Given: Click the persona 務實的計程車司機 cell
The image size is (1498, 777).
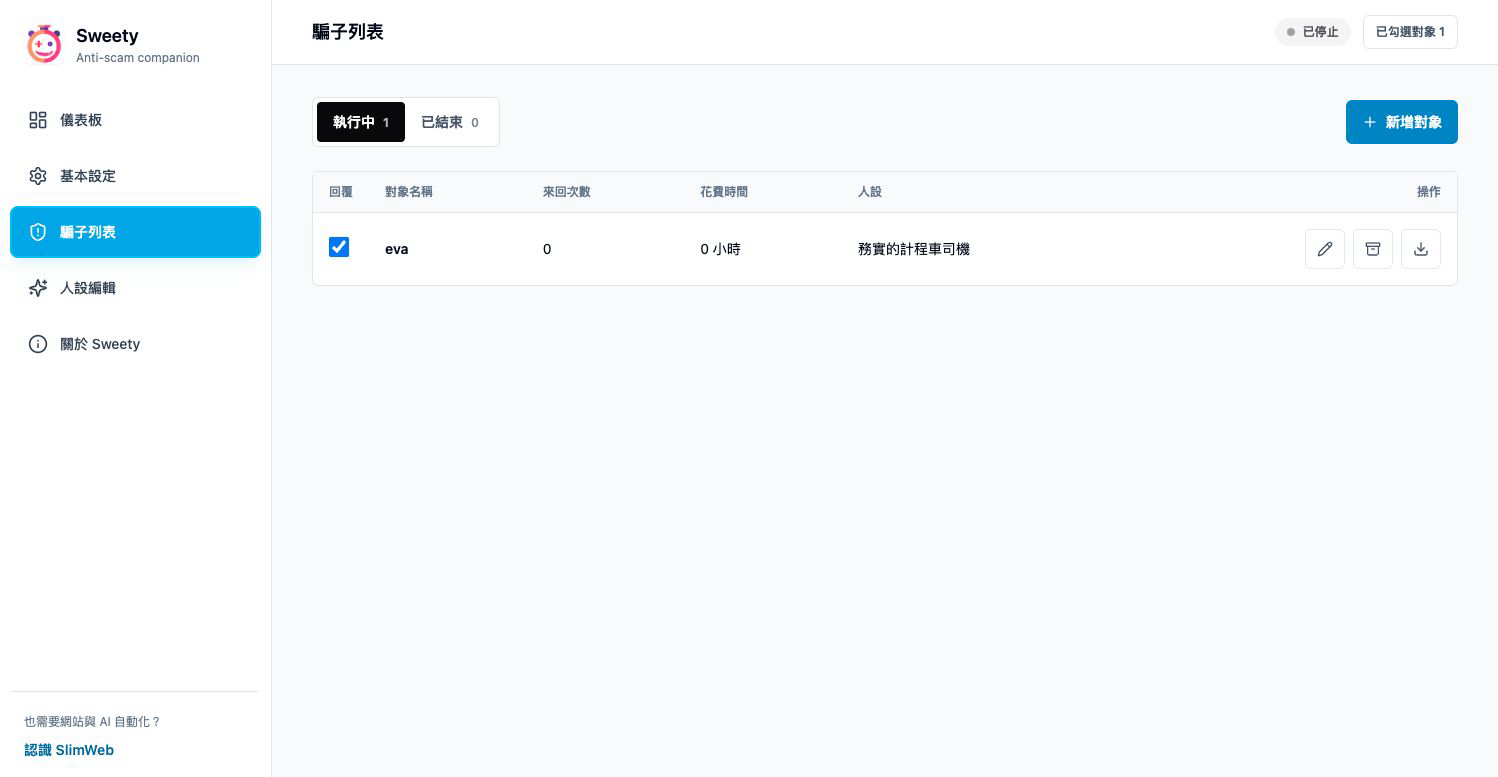Looking at the screenshot, I should (x=914, y=249).
